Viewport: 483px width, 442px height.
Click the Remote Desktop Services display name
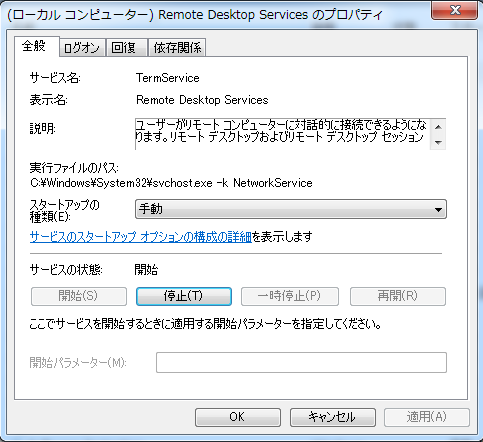(202, 100)
